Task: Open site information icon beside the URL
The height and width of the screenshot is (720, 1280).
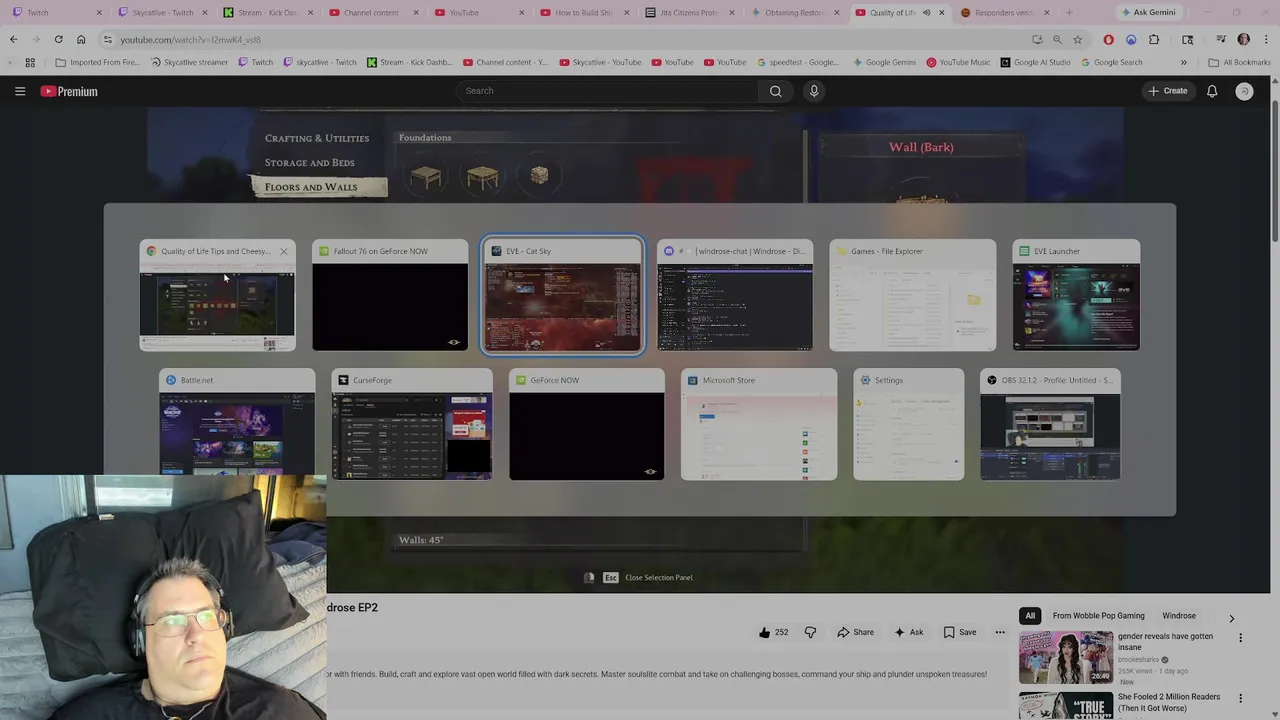Action: [x=107, y=39]
